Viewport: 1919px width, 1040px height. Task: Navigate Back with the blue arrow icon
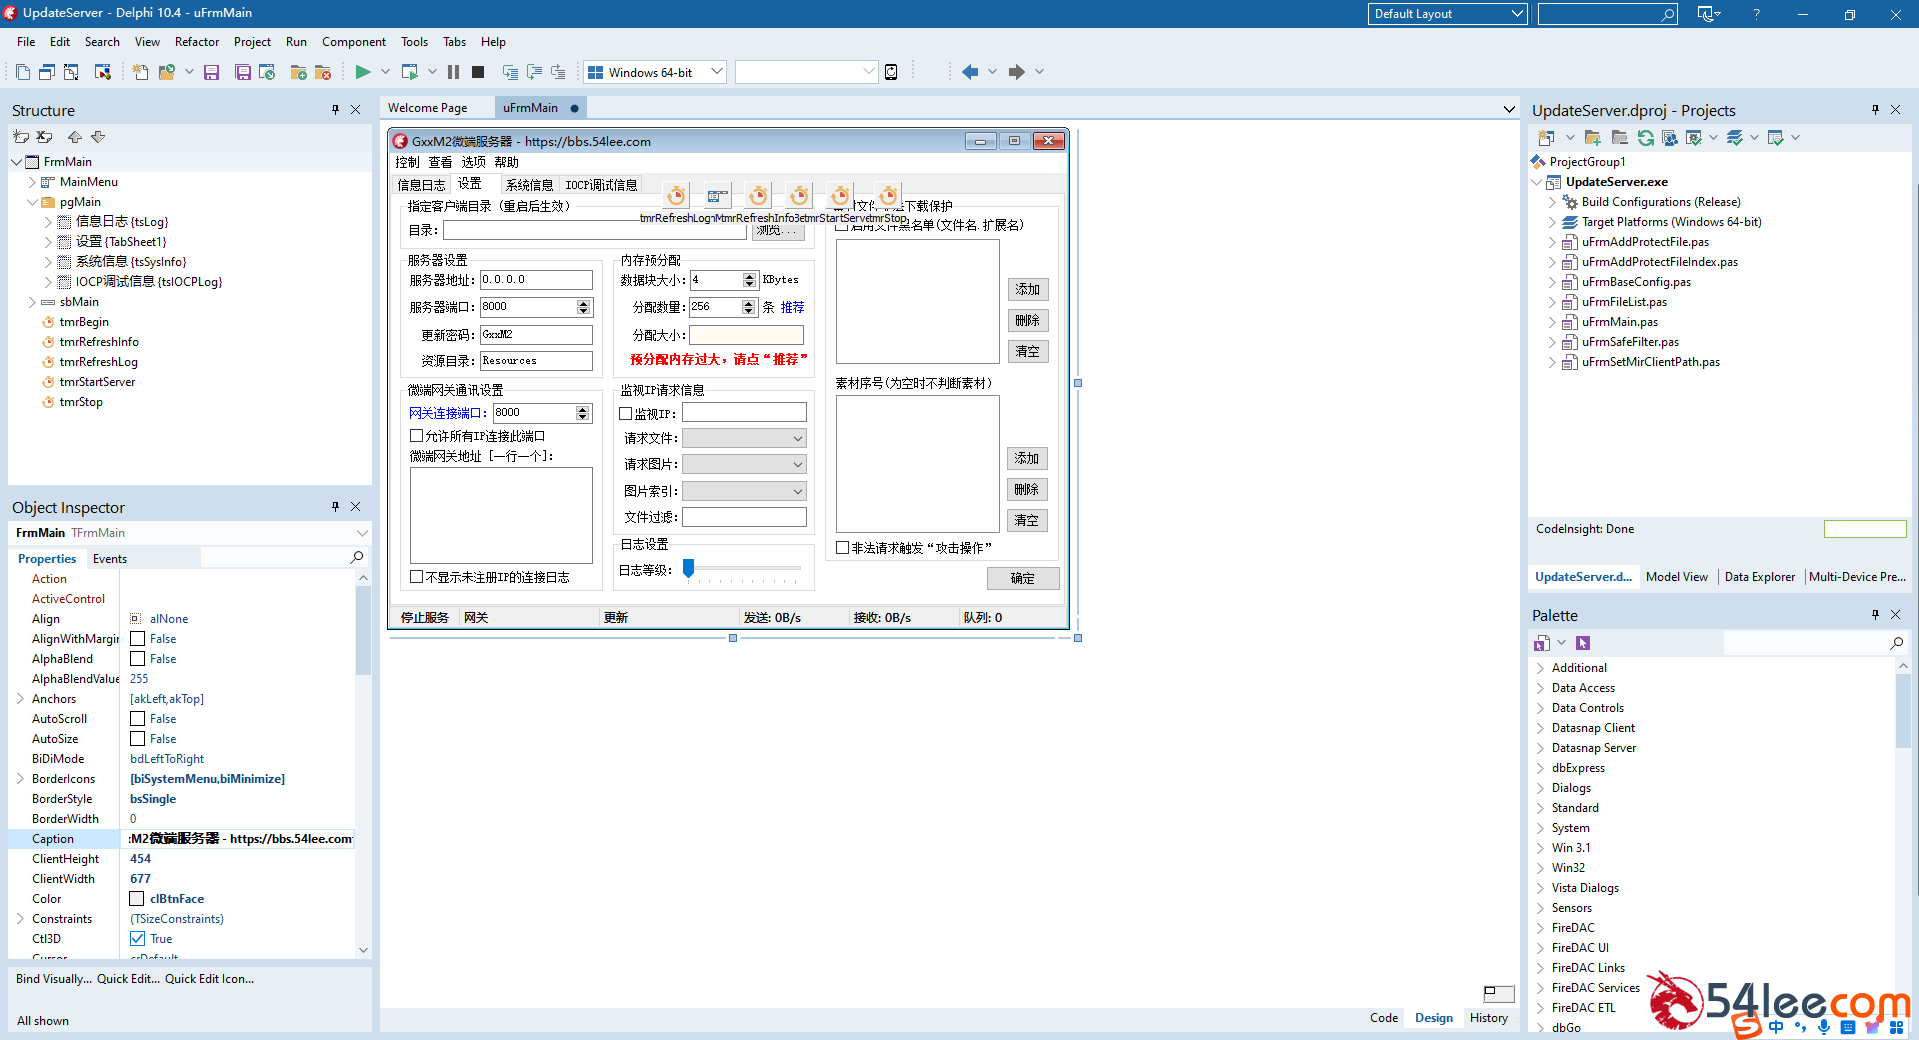tap(970, 72)
